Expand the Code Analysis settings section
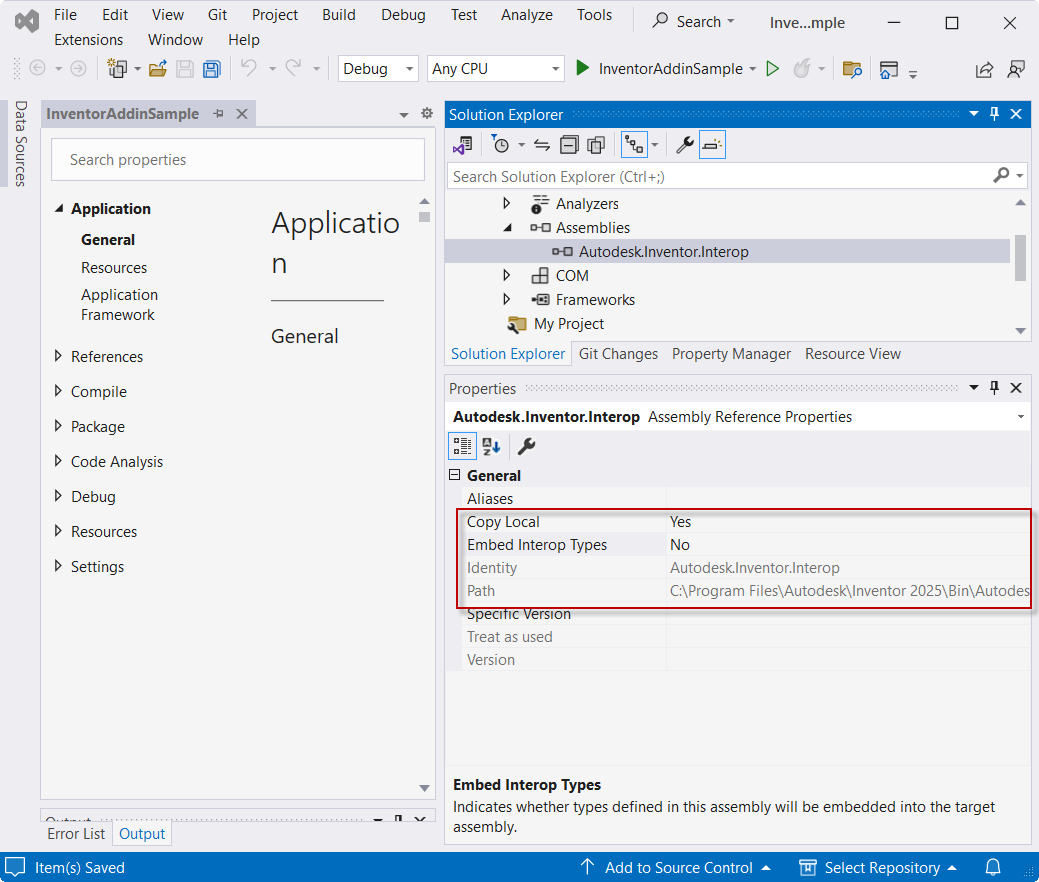Viewport: 1039px width, 882px height. [58, 461]
